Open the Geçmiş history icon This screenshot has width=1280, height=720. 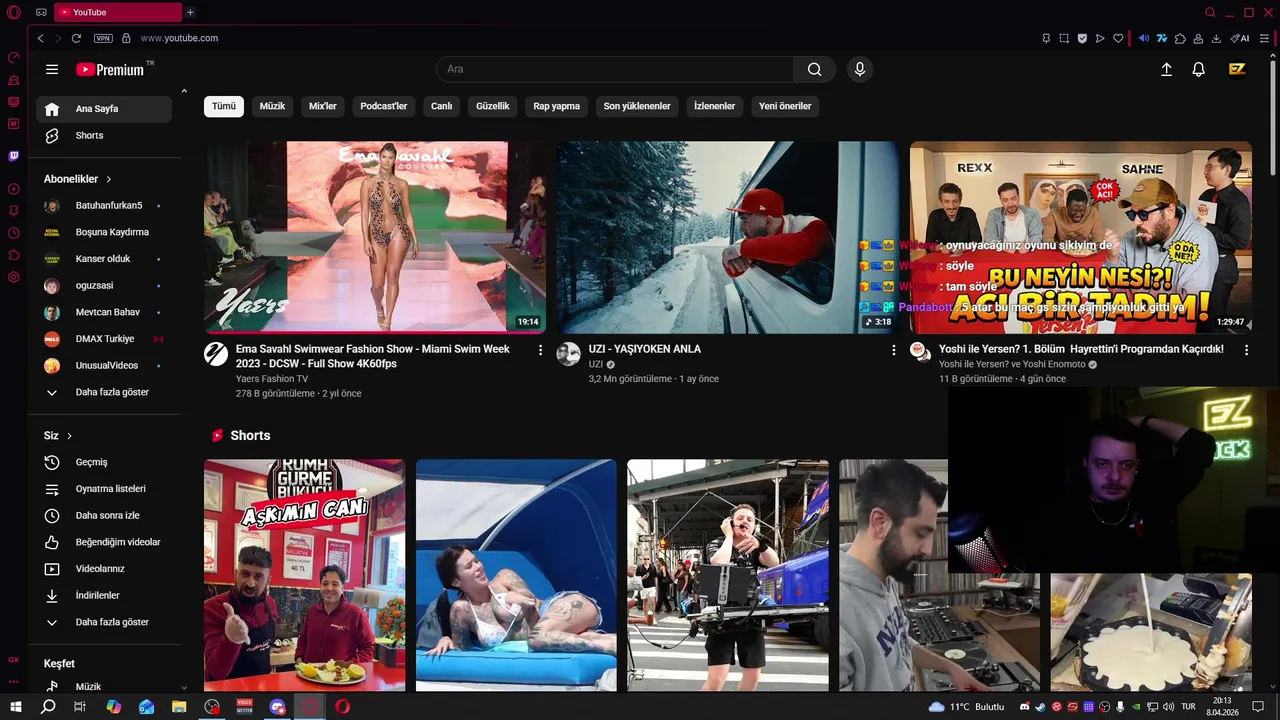point(52,462)
